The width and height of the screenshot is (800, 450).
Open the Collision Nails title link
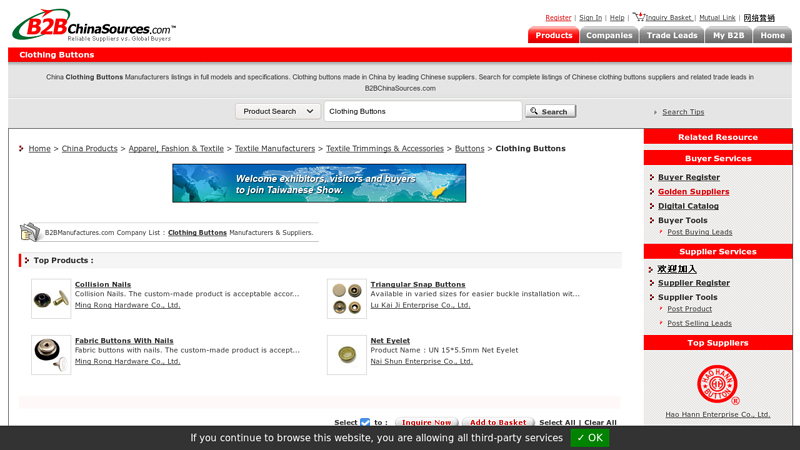[x=103, y=284]
